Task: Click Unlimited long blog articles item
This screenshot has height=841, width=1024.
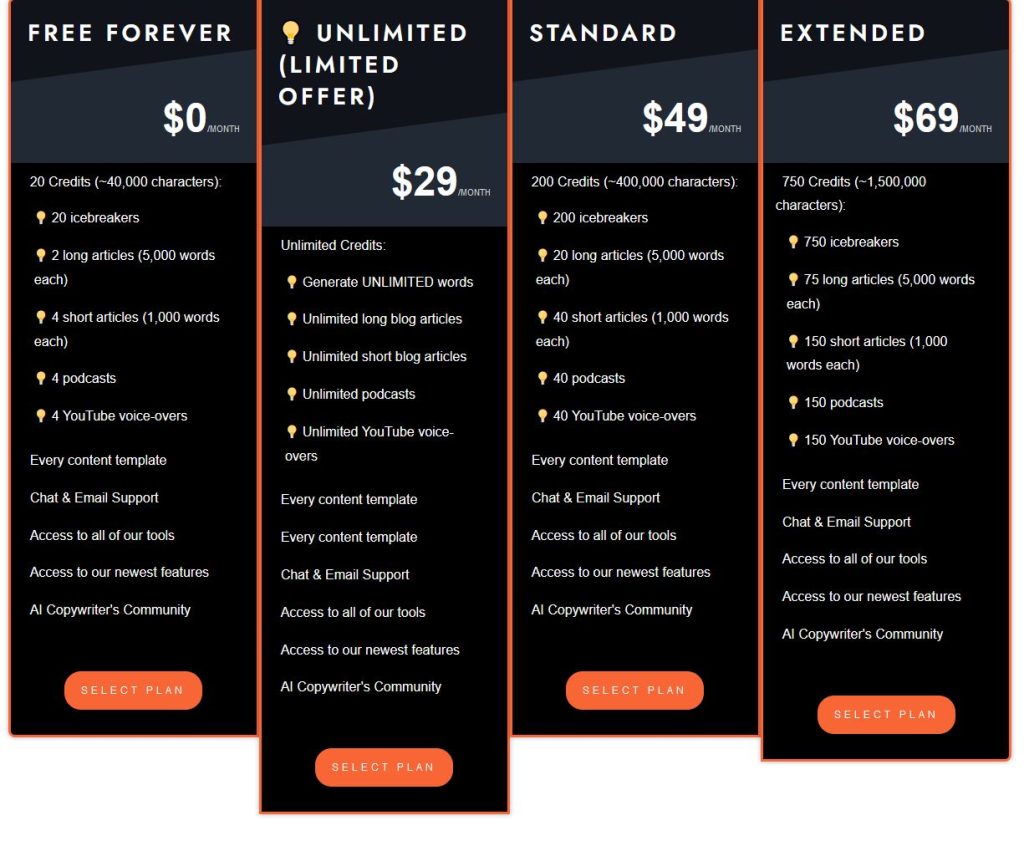Action: pos(382,319)
